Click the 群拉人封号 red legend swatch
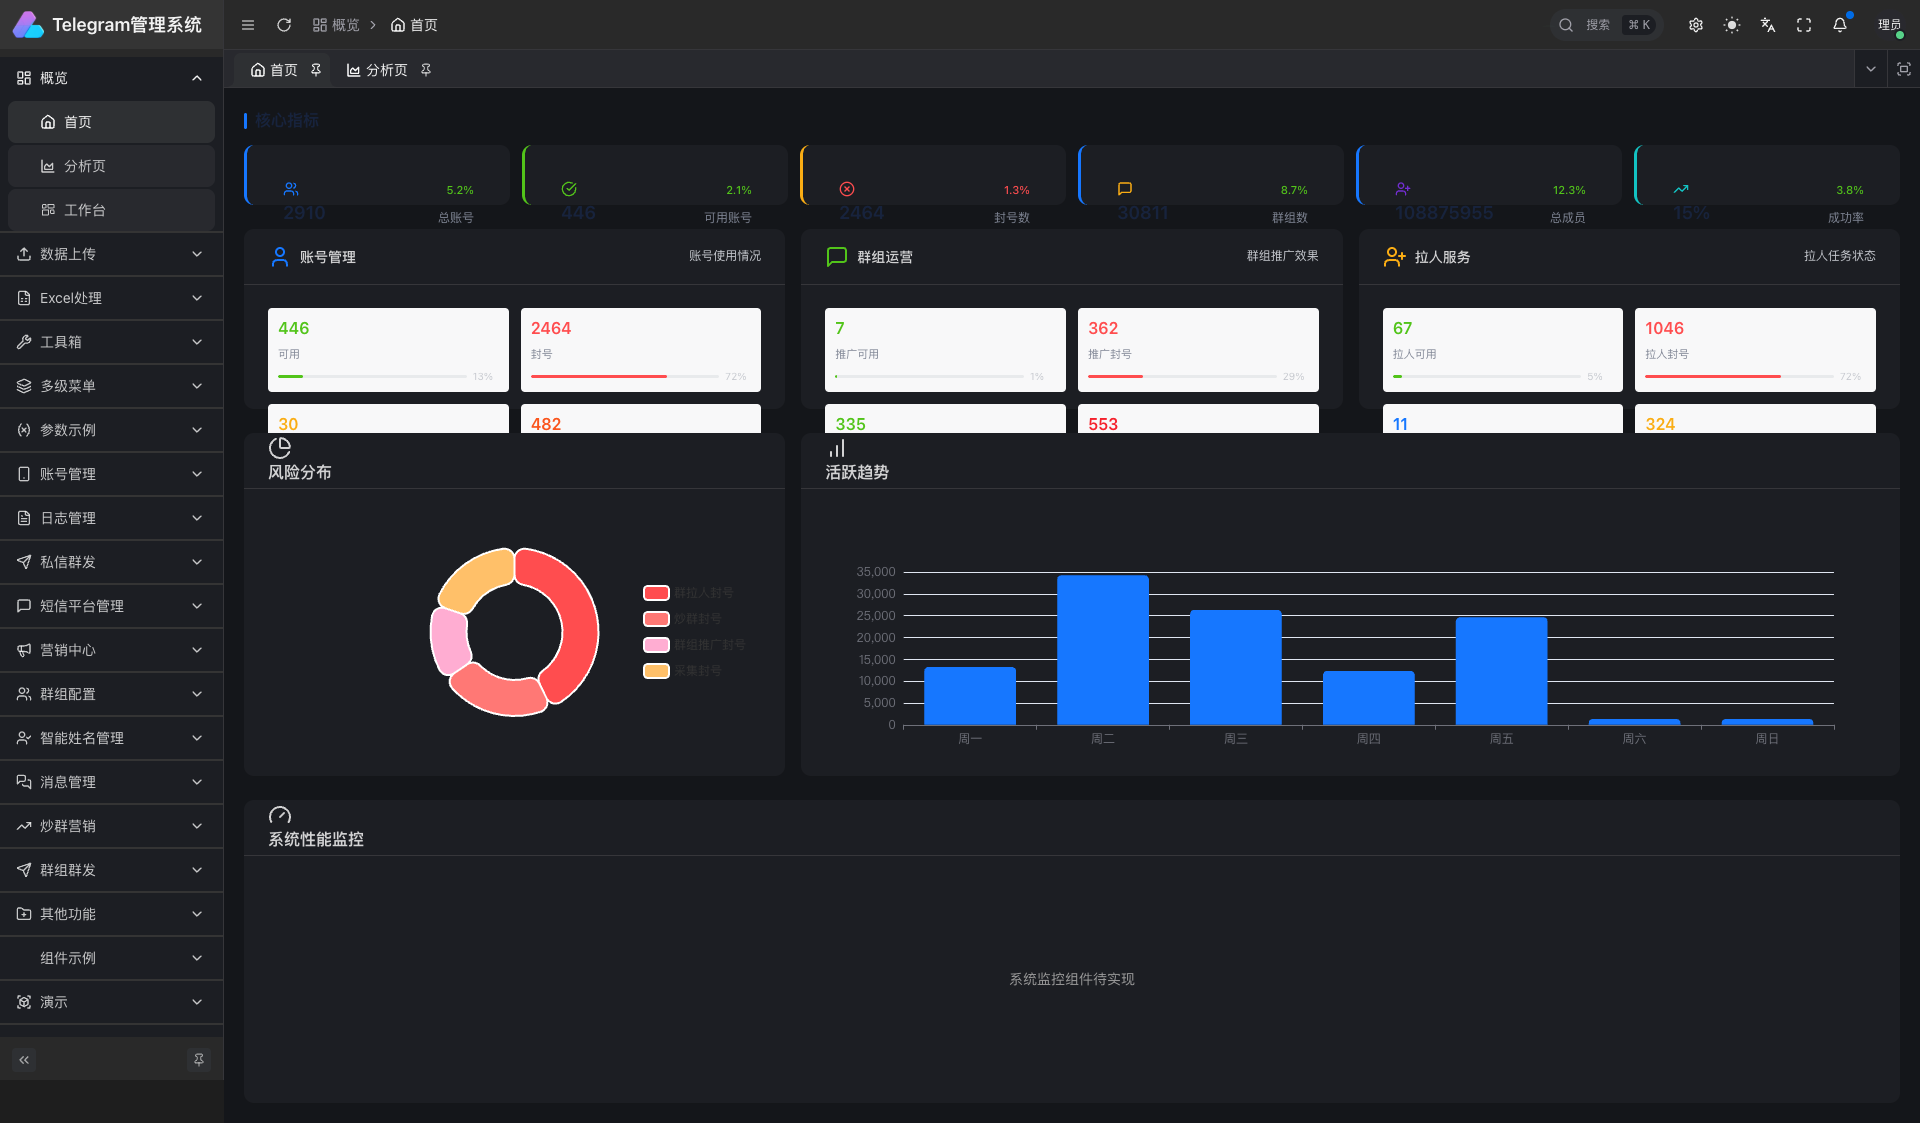This screenshot has height=1123, width=1920. (656, 593)
